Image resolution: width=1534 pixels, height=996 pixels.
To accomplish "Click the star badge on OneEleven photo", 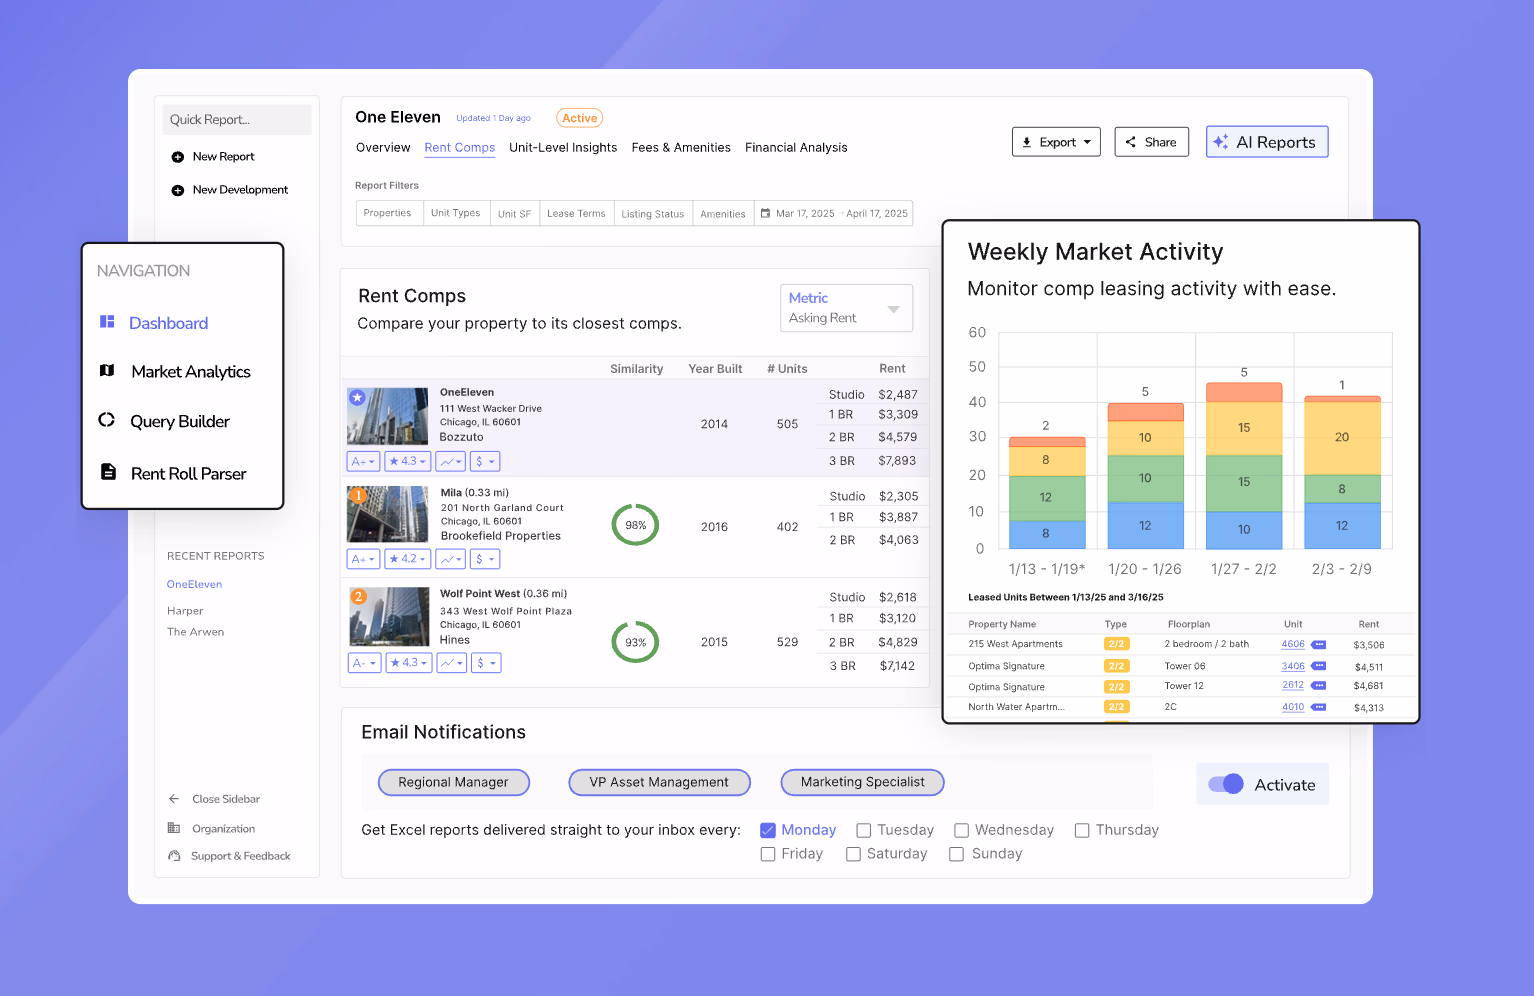I will click(357, 398).
